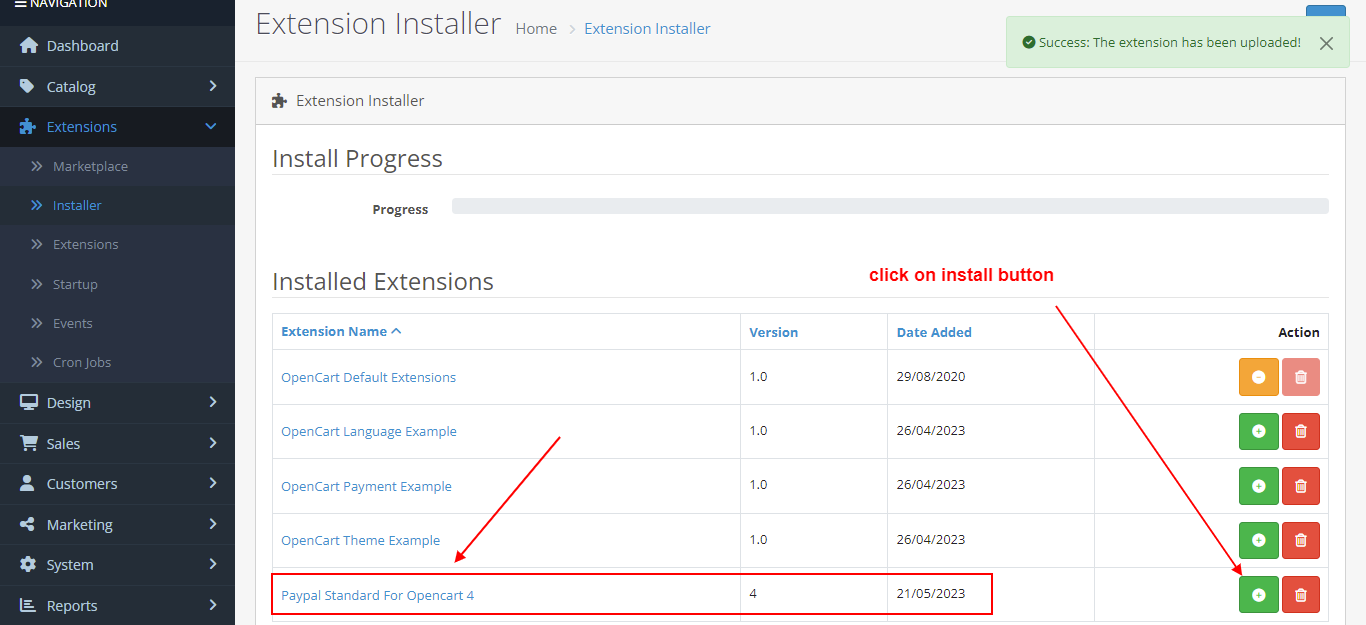Click OpenCart Payment Example name text
The height and width of the screenshot is (625, 1366).
(366, 486)
